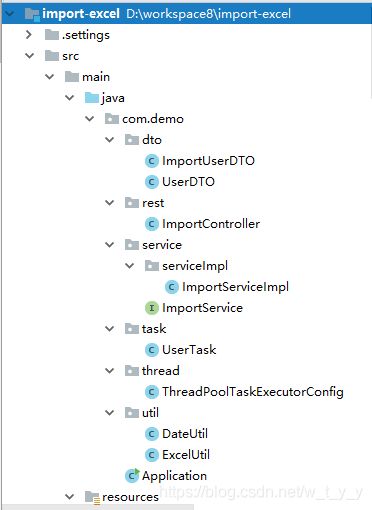This screenshot has height=510, width=372.
Task: Select the blue java source folder icon
Action: [92, 98]
